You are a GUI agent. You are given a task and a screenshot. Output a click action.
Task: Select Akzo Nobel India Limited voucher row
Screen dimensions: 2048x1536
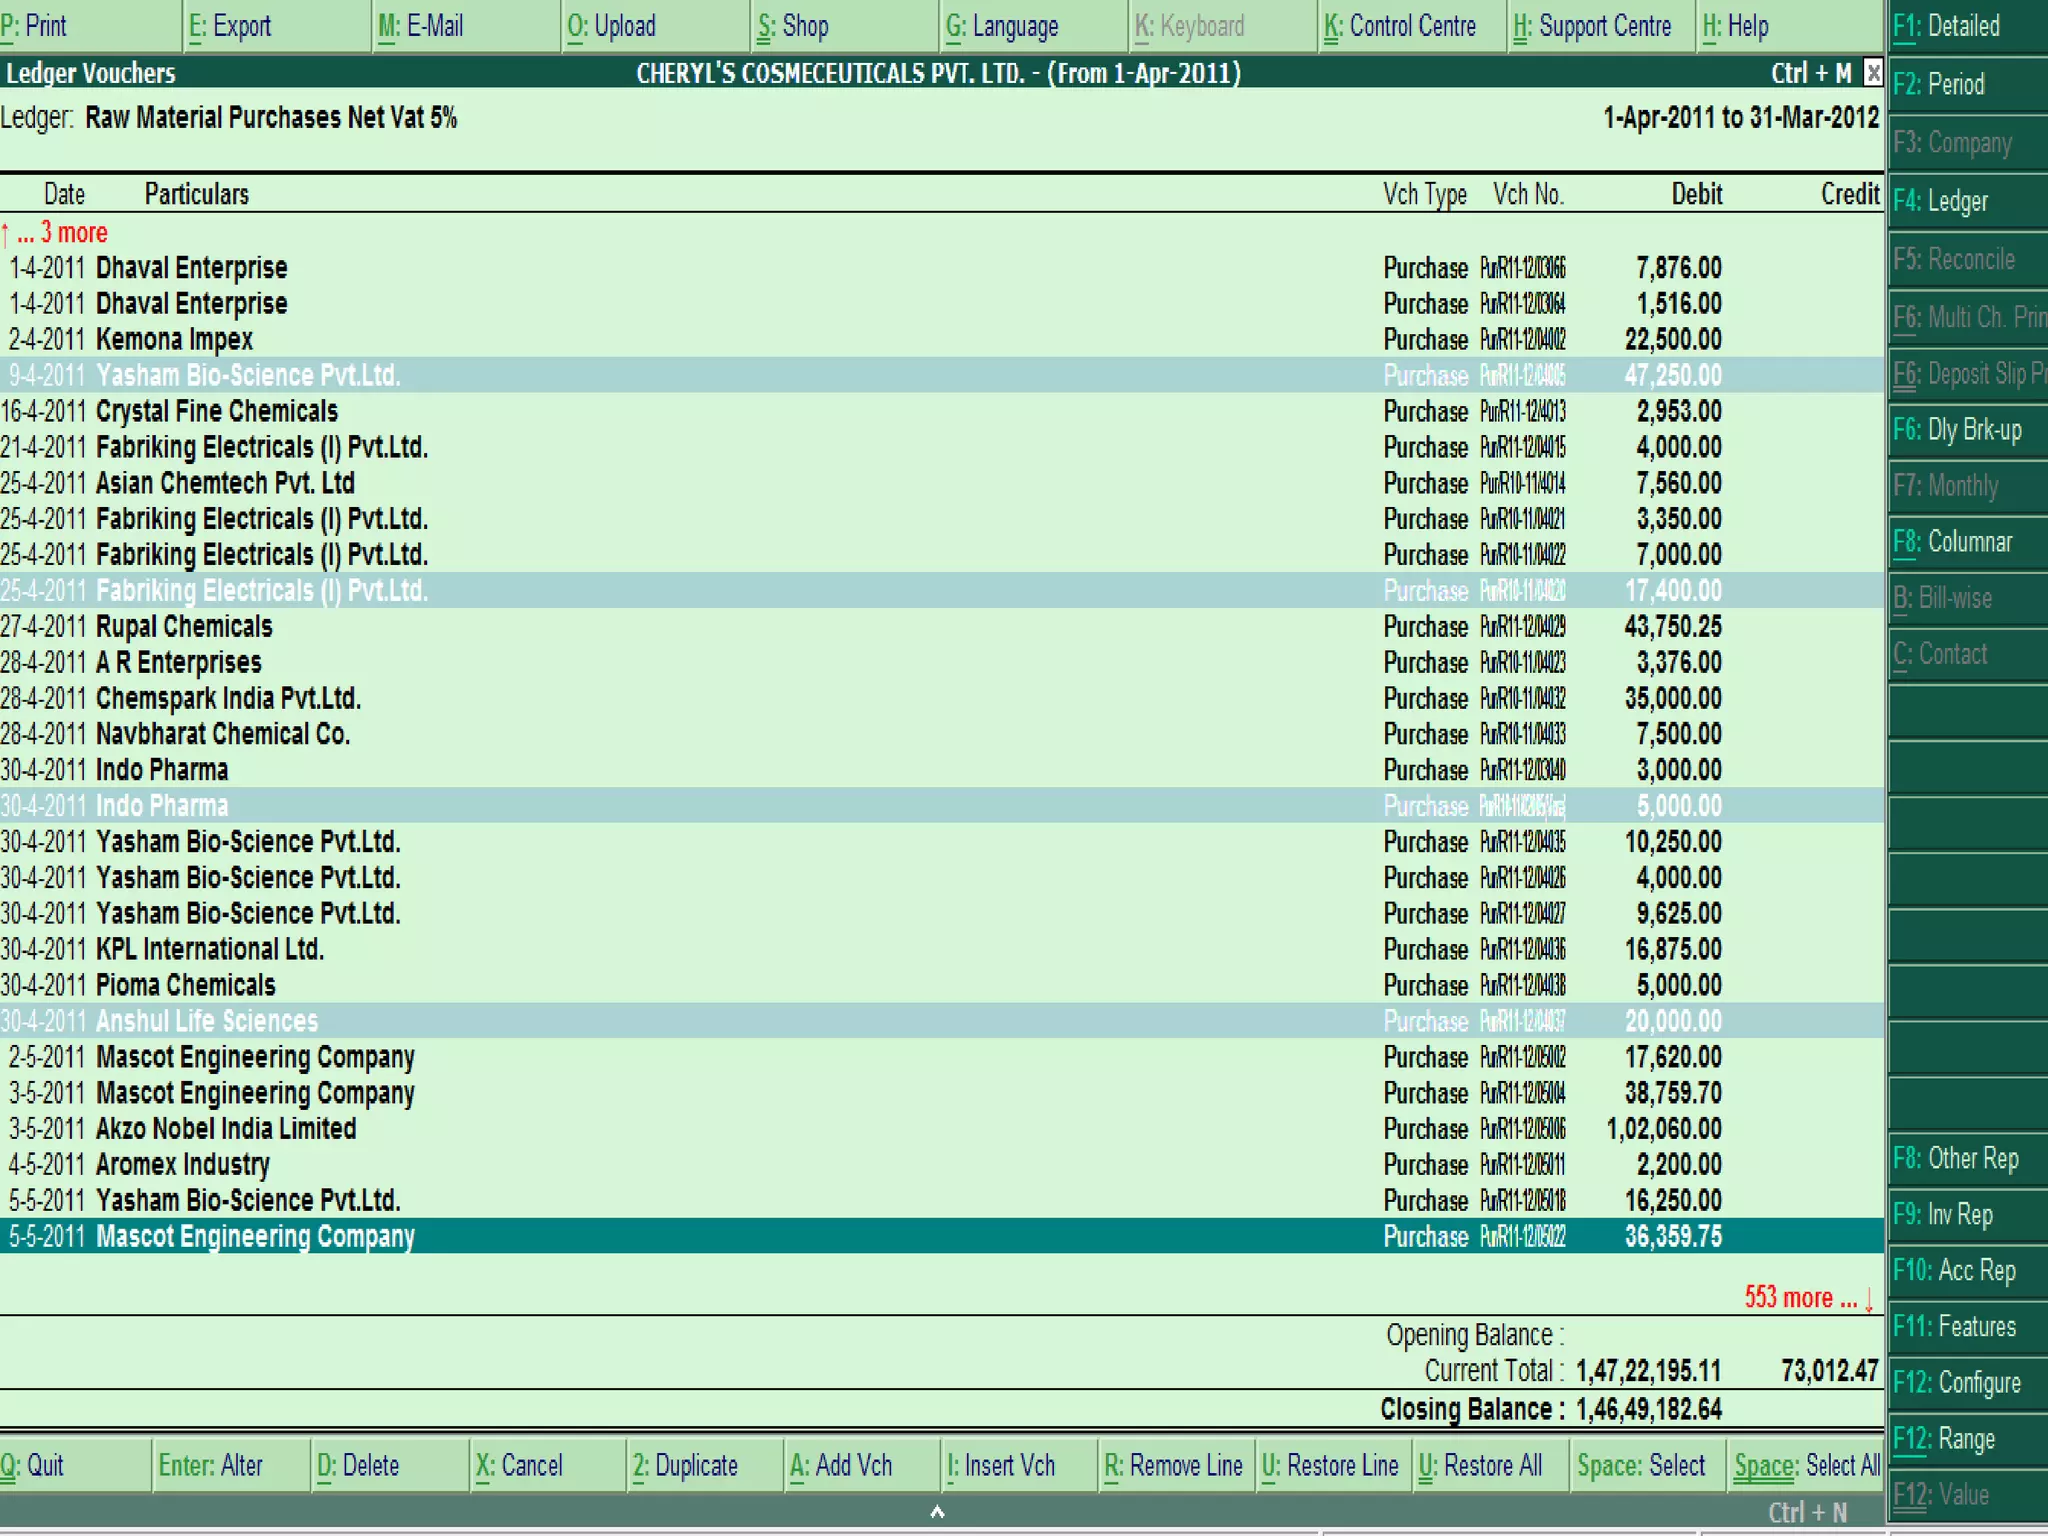click(226, 1129)
